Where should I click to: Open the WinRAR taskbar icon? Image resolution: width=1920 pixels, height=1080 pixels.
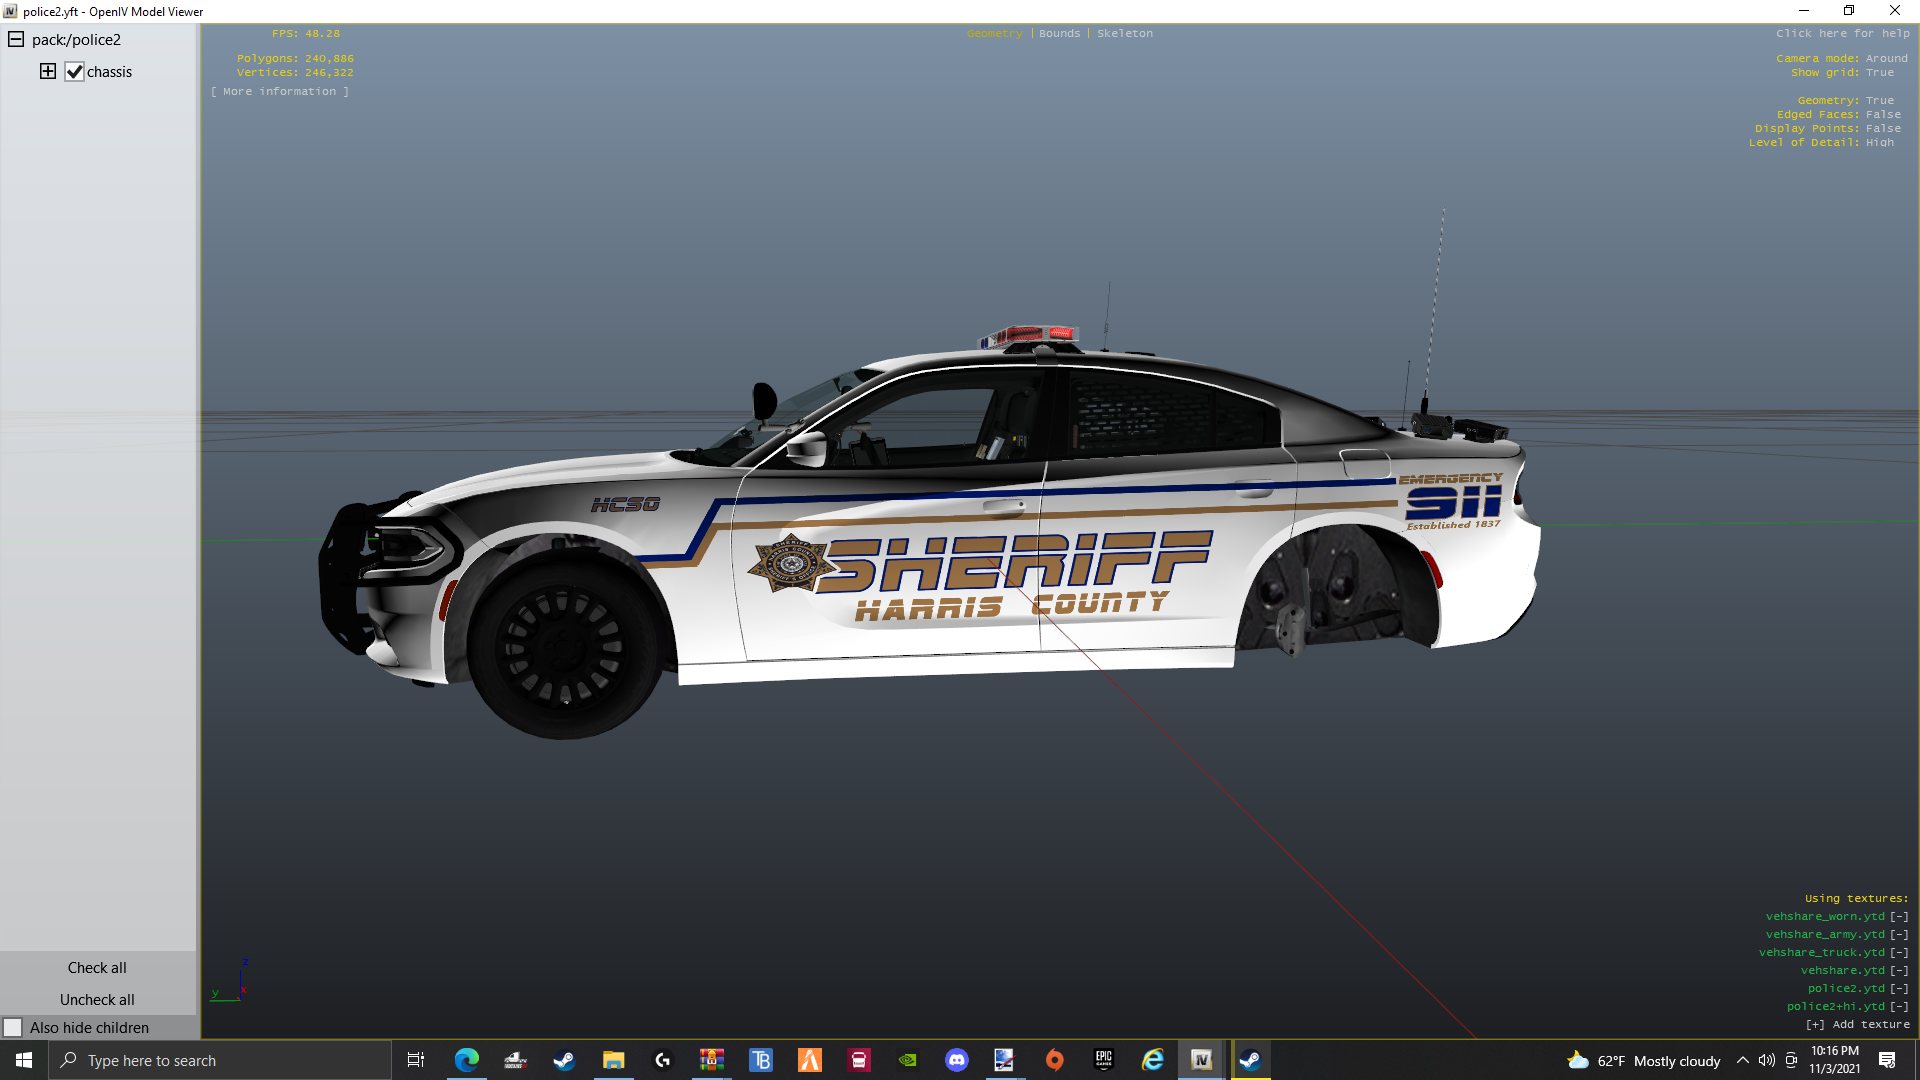click(712, 1060)
